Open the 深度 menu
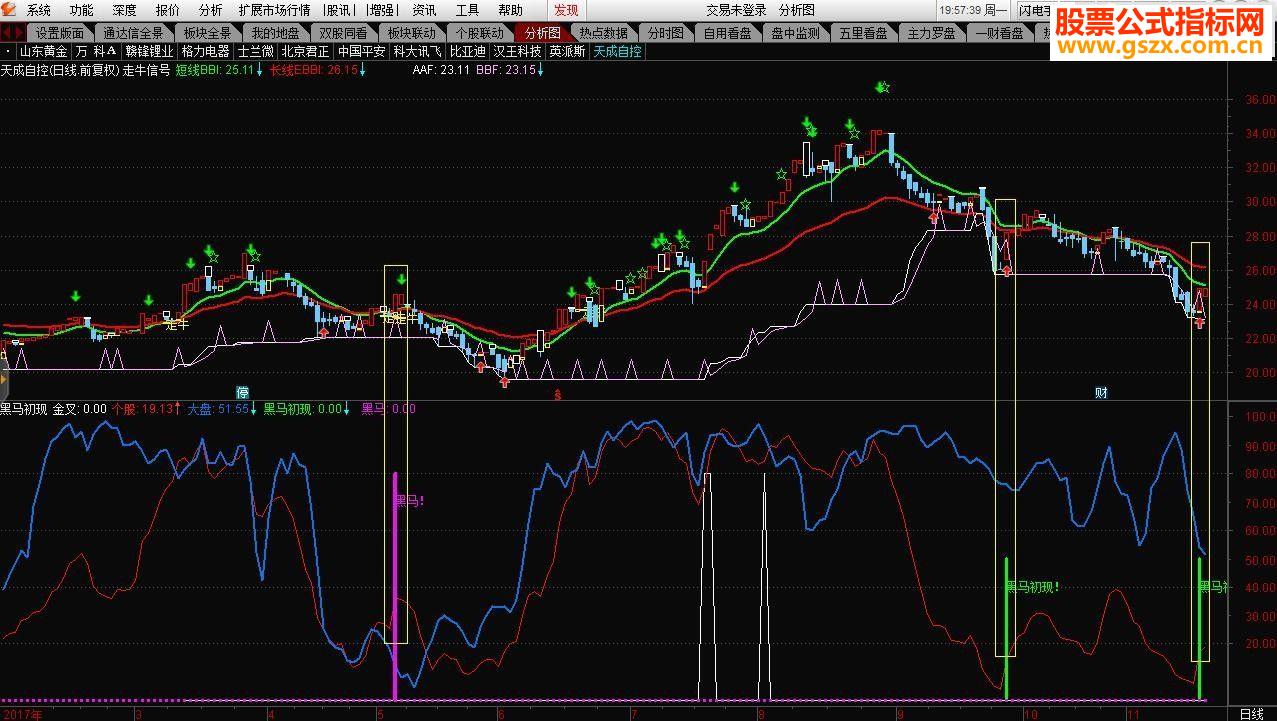 point(125,10)
